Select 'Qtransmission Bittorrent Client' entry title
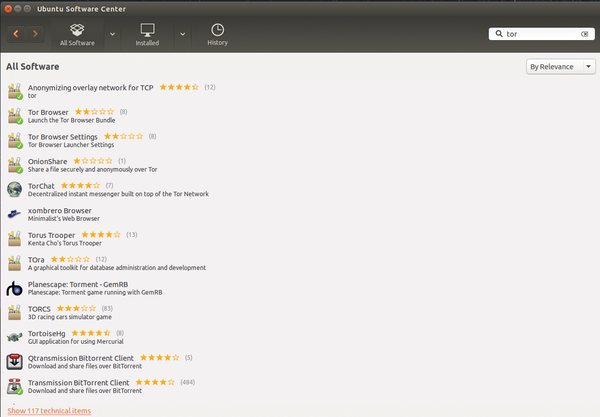This screenshot has width=600, height=417. pyautogui.click(x=81, y=358)
